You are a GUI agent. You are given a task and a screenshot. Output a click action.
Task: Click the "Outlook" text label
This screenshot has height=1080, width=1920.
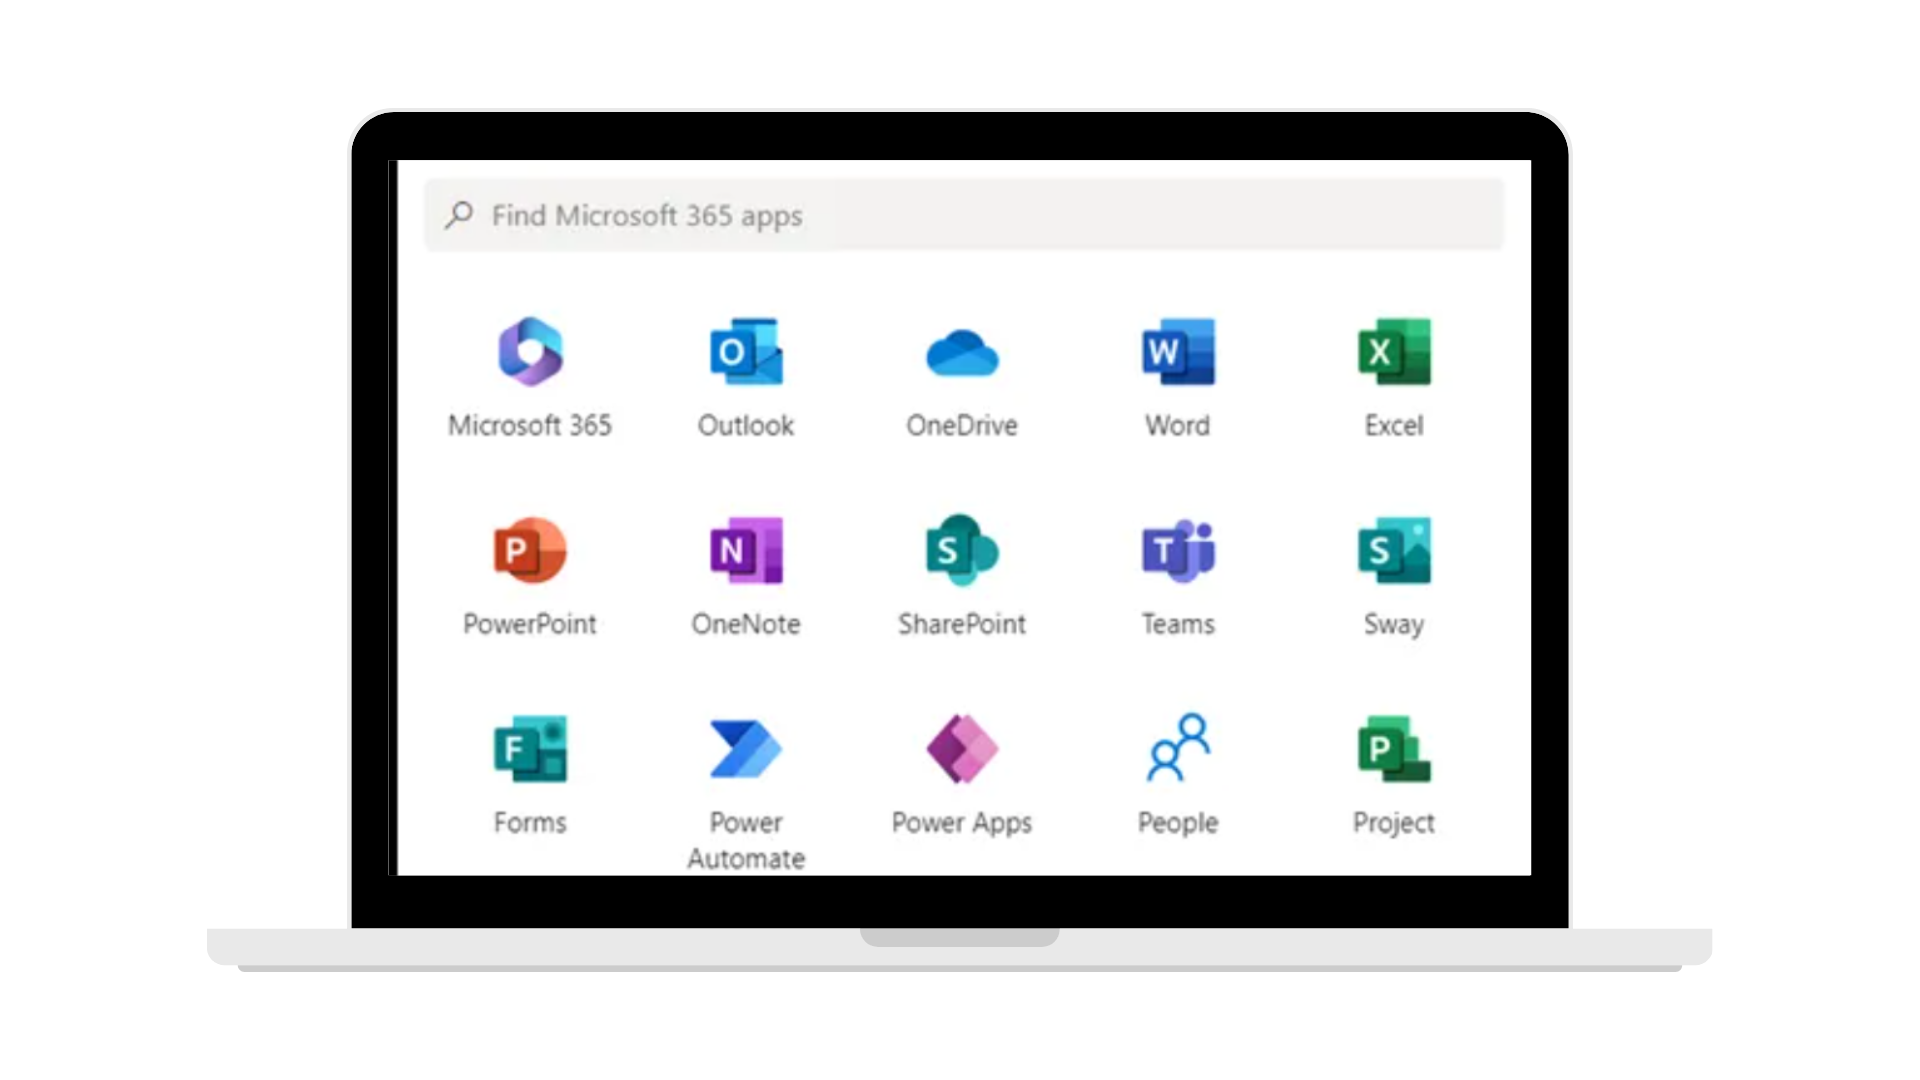pos(746,426)
